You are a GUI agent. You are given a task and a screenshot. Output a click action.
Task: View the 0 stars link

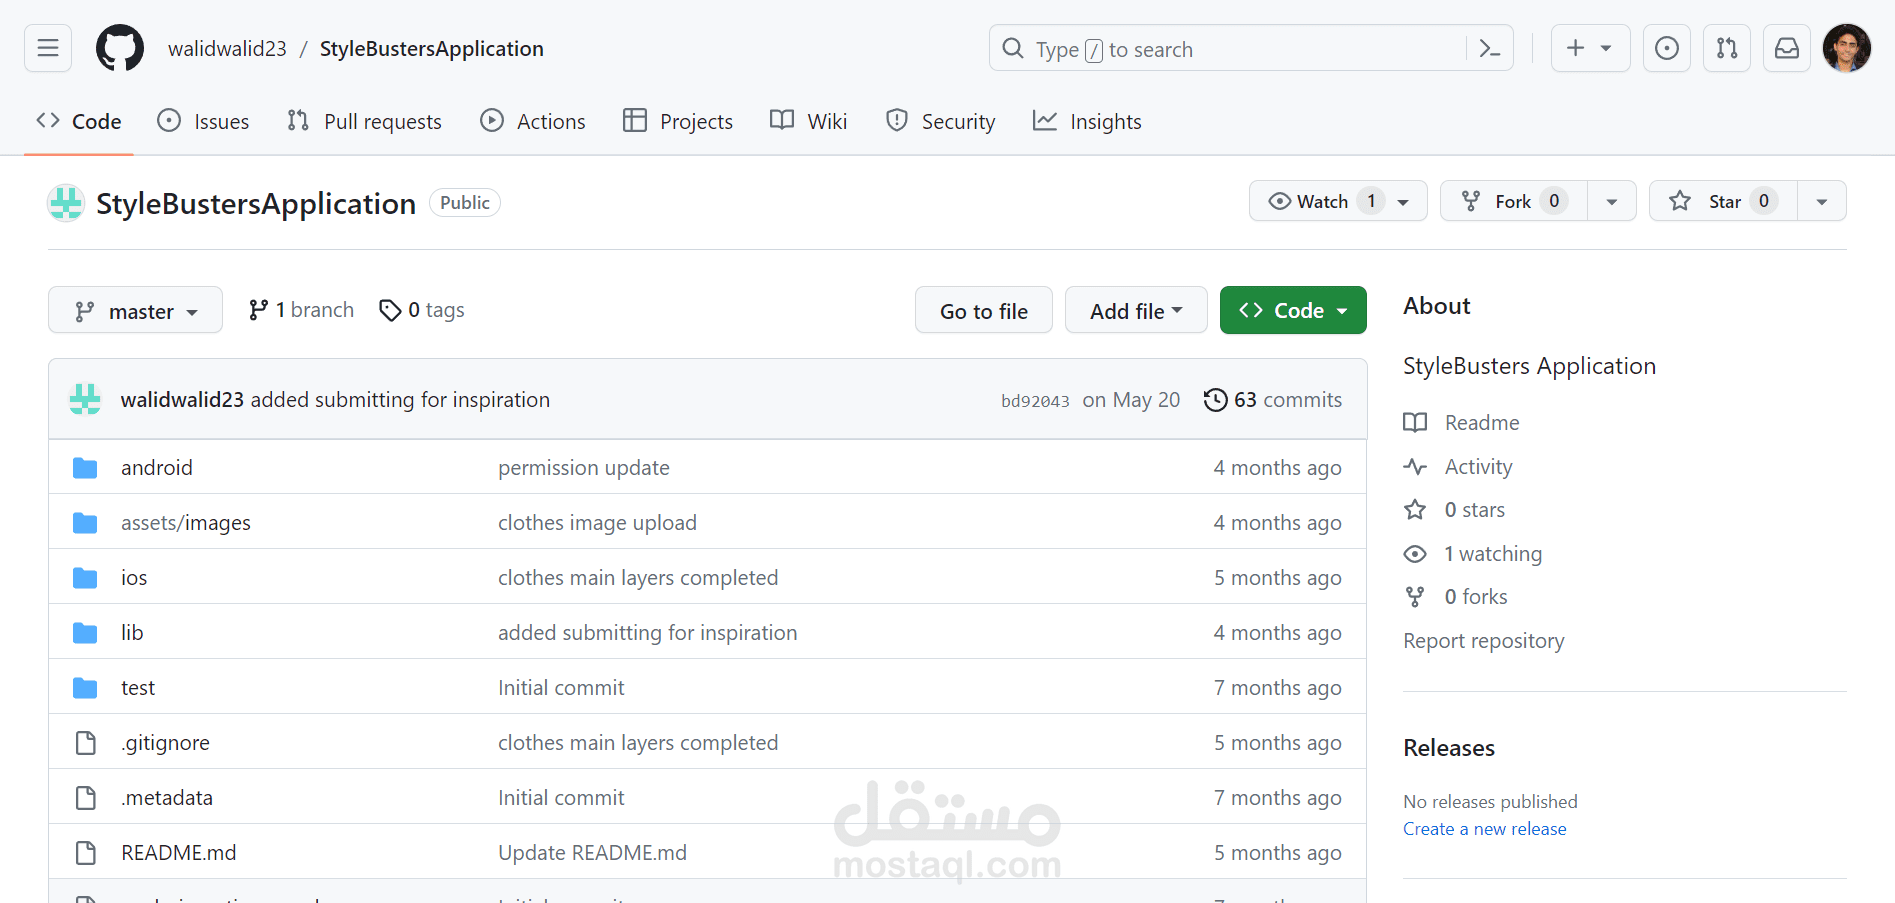click(1474, 509)
